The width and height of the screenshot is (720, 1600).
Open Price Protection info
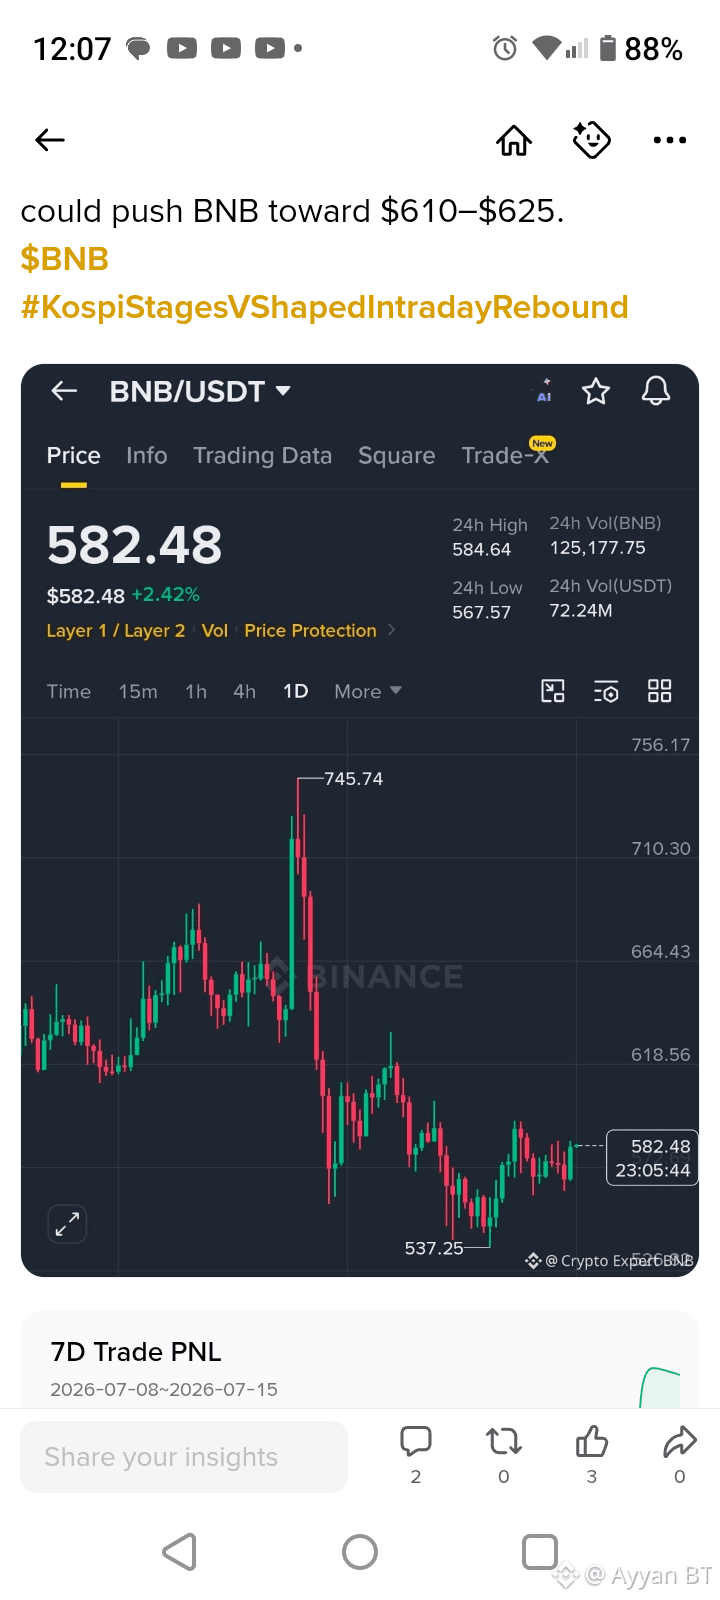310,631
